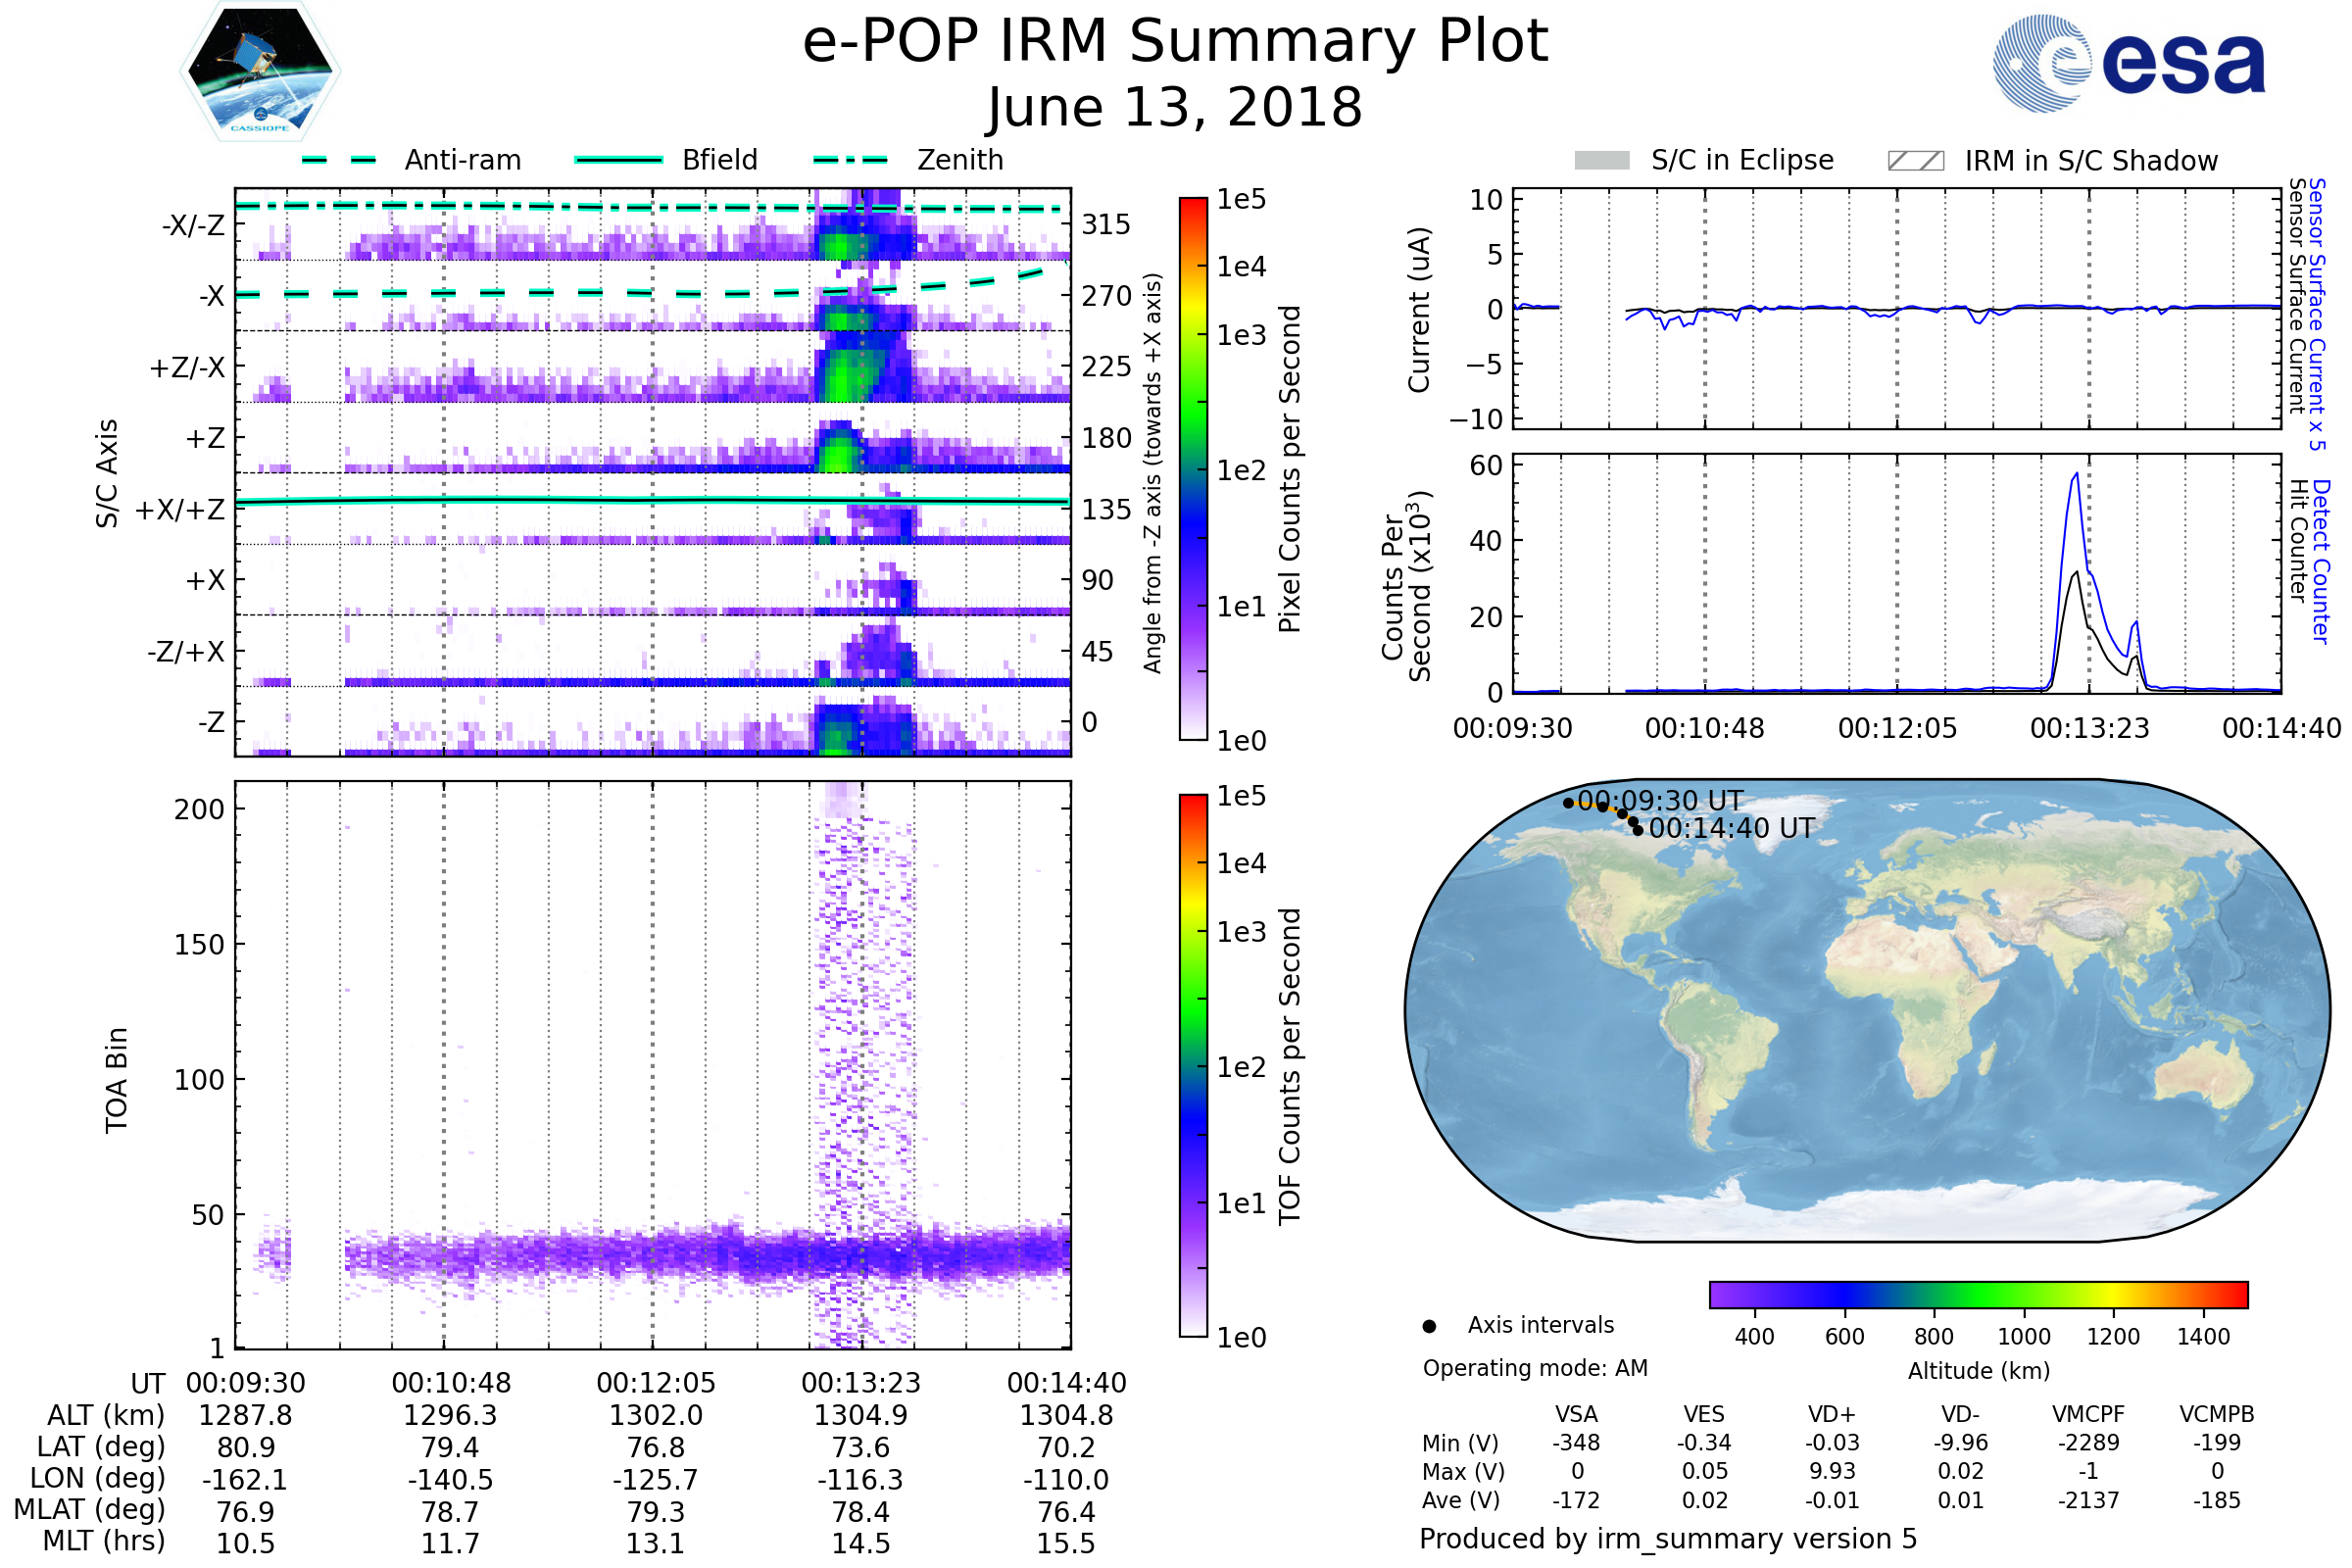Click the CASSIOPE satellite mission logo

tap(260, 72)
